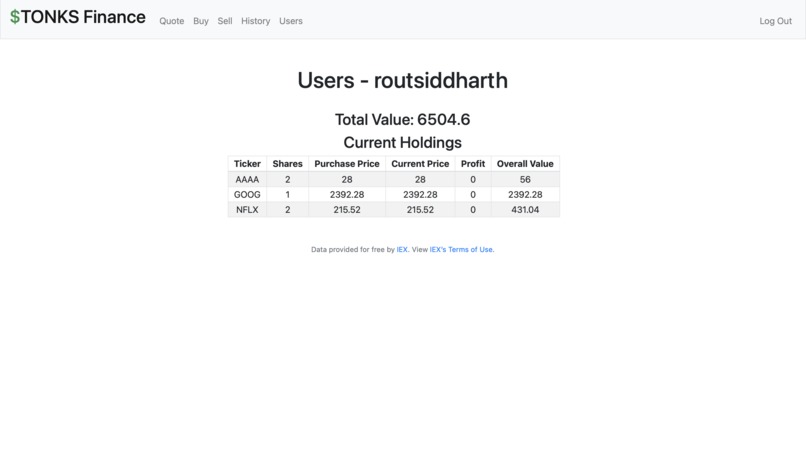Click the NFLX shares count 2

pos(287,210)
